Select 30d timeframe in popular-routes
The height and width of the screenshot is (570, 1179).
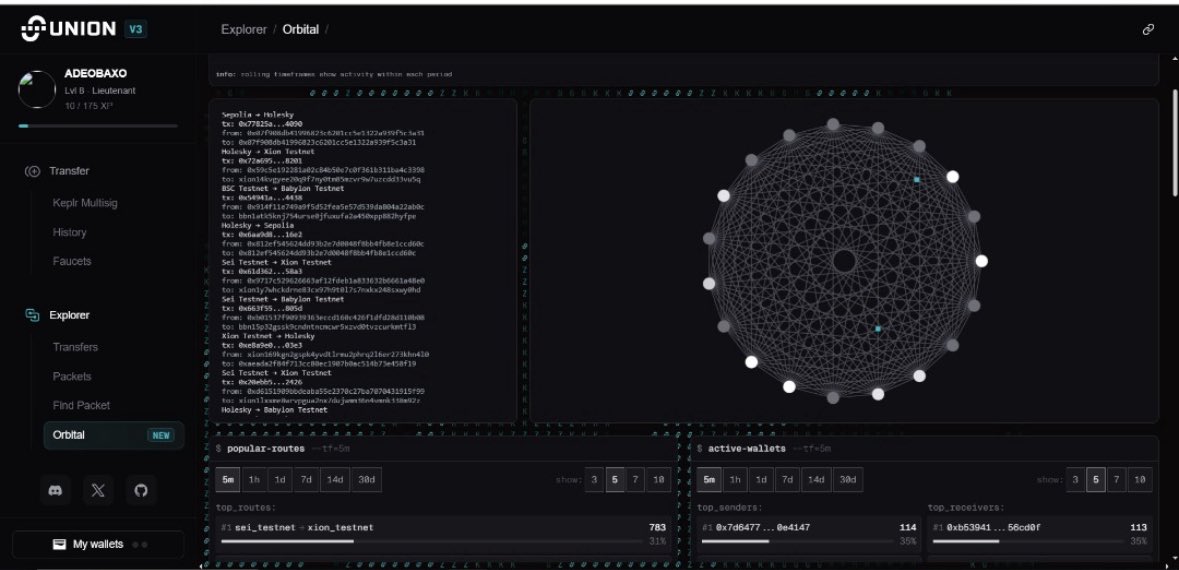[x=366, y=480]
